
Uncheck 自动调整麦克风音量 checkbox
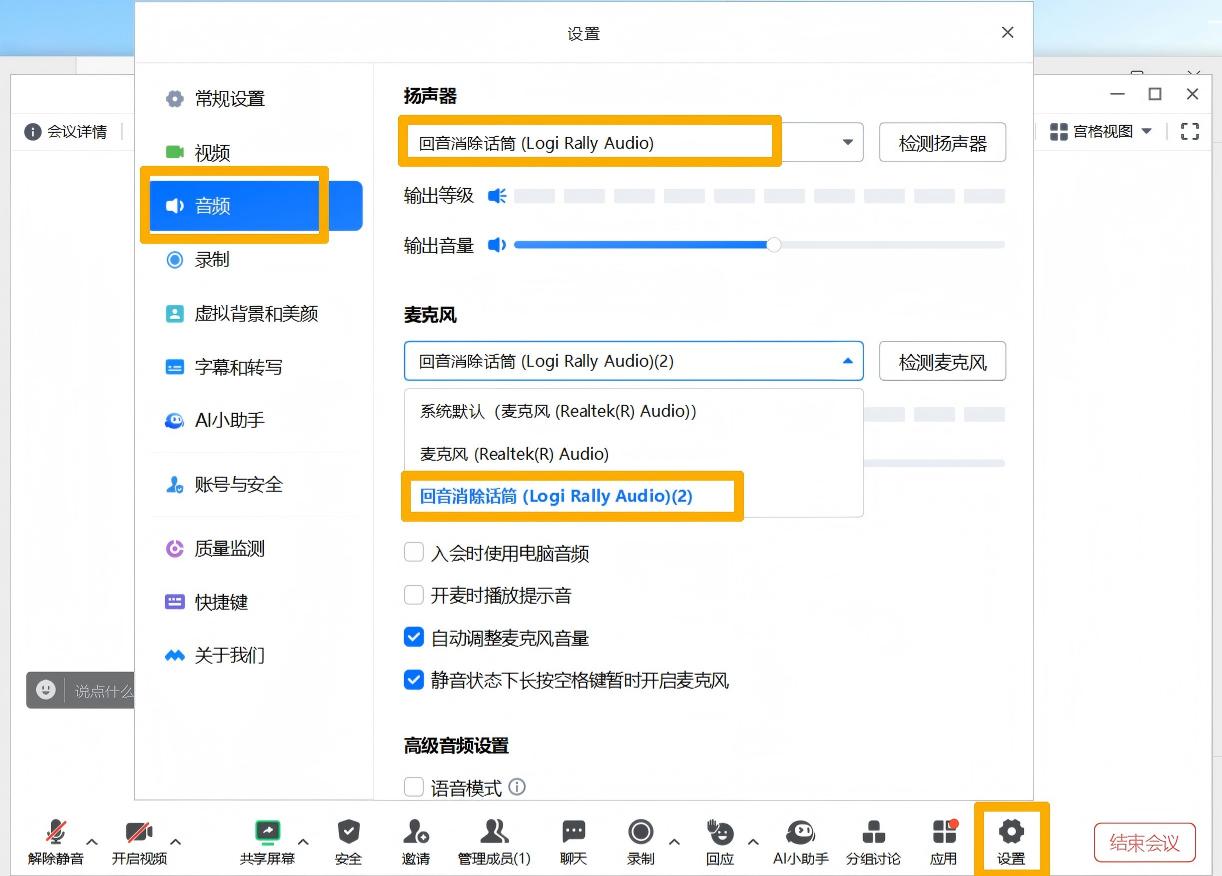point(414,638)
